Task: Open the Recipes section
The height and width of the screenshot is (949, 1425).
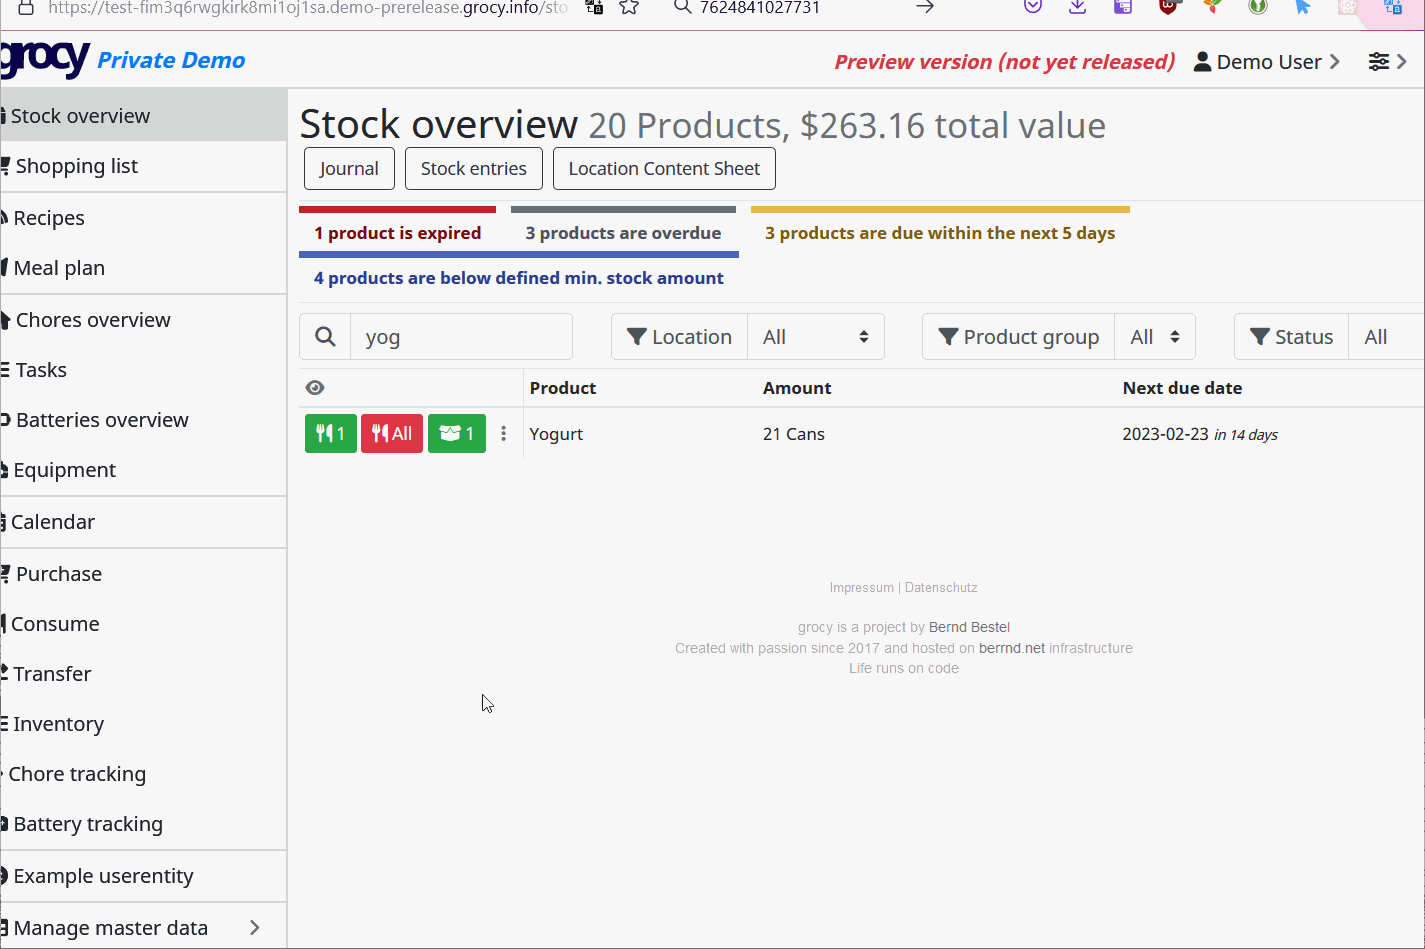Action: (x=50, y=217)
